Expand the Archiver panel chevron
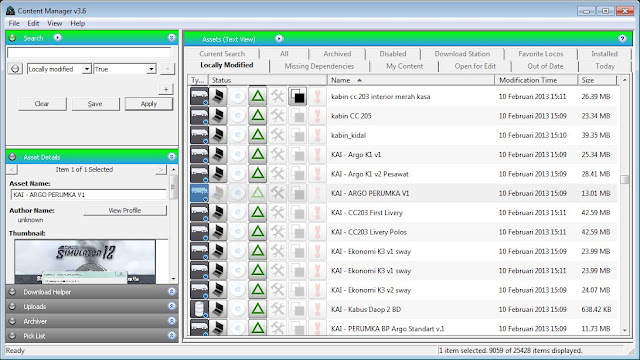 [x=171, y=321]
